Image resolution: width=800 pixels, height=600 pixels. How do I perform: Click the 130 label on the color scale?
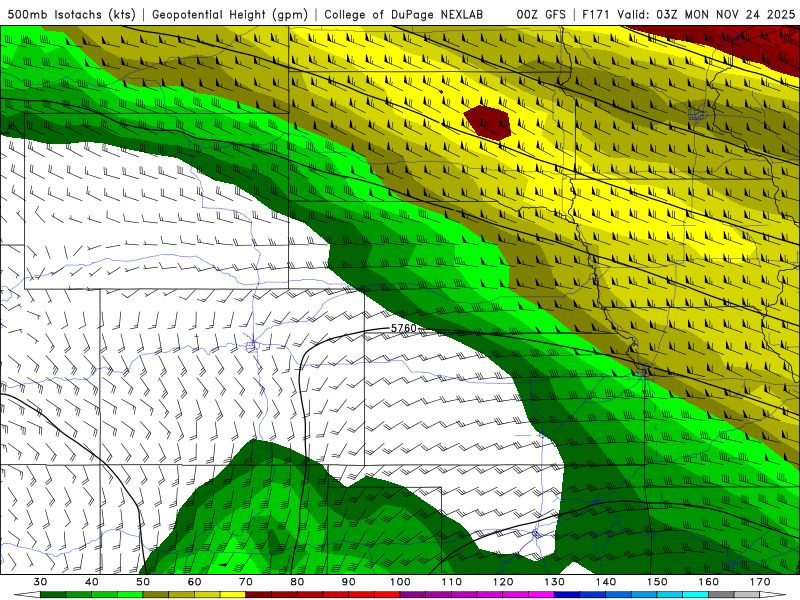554,582
